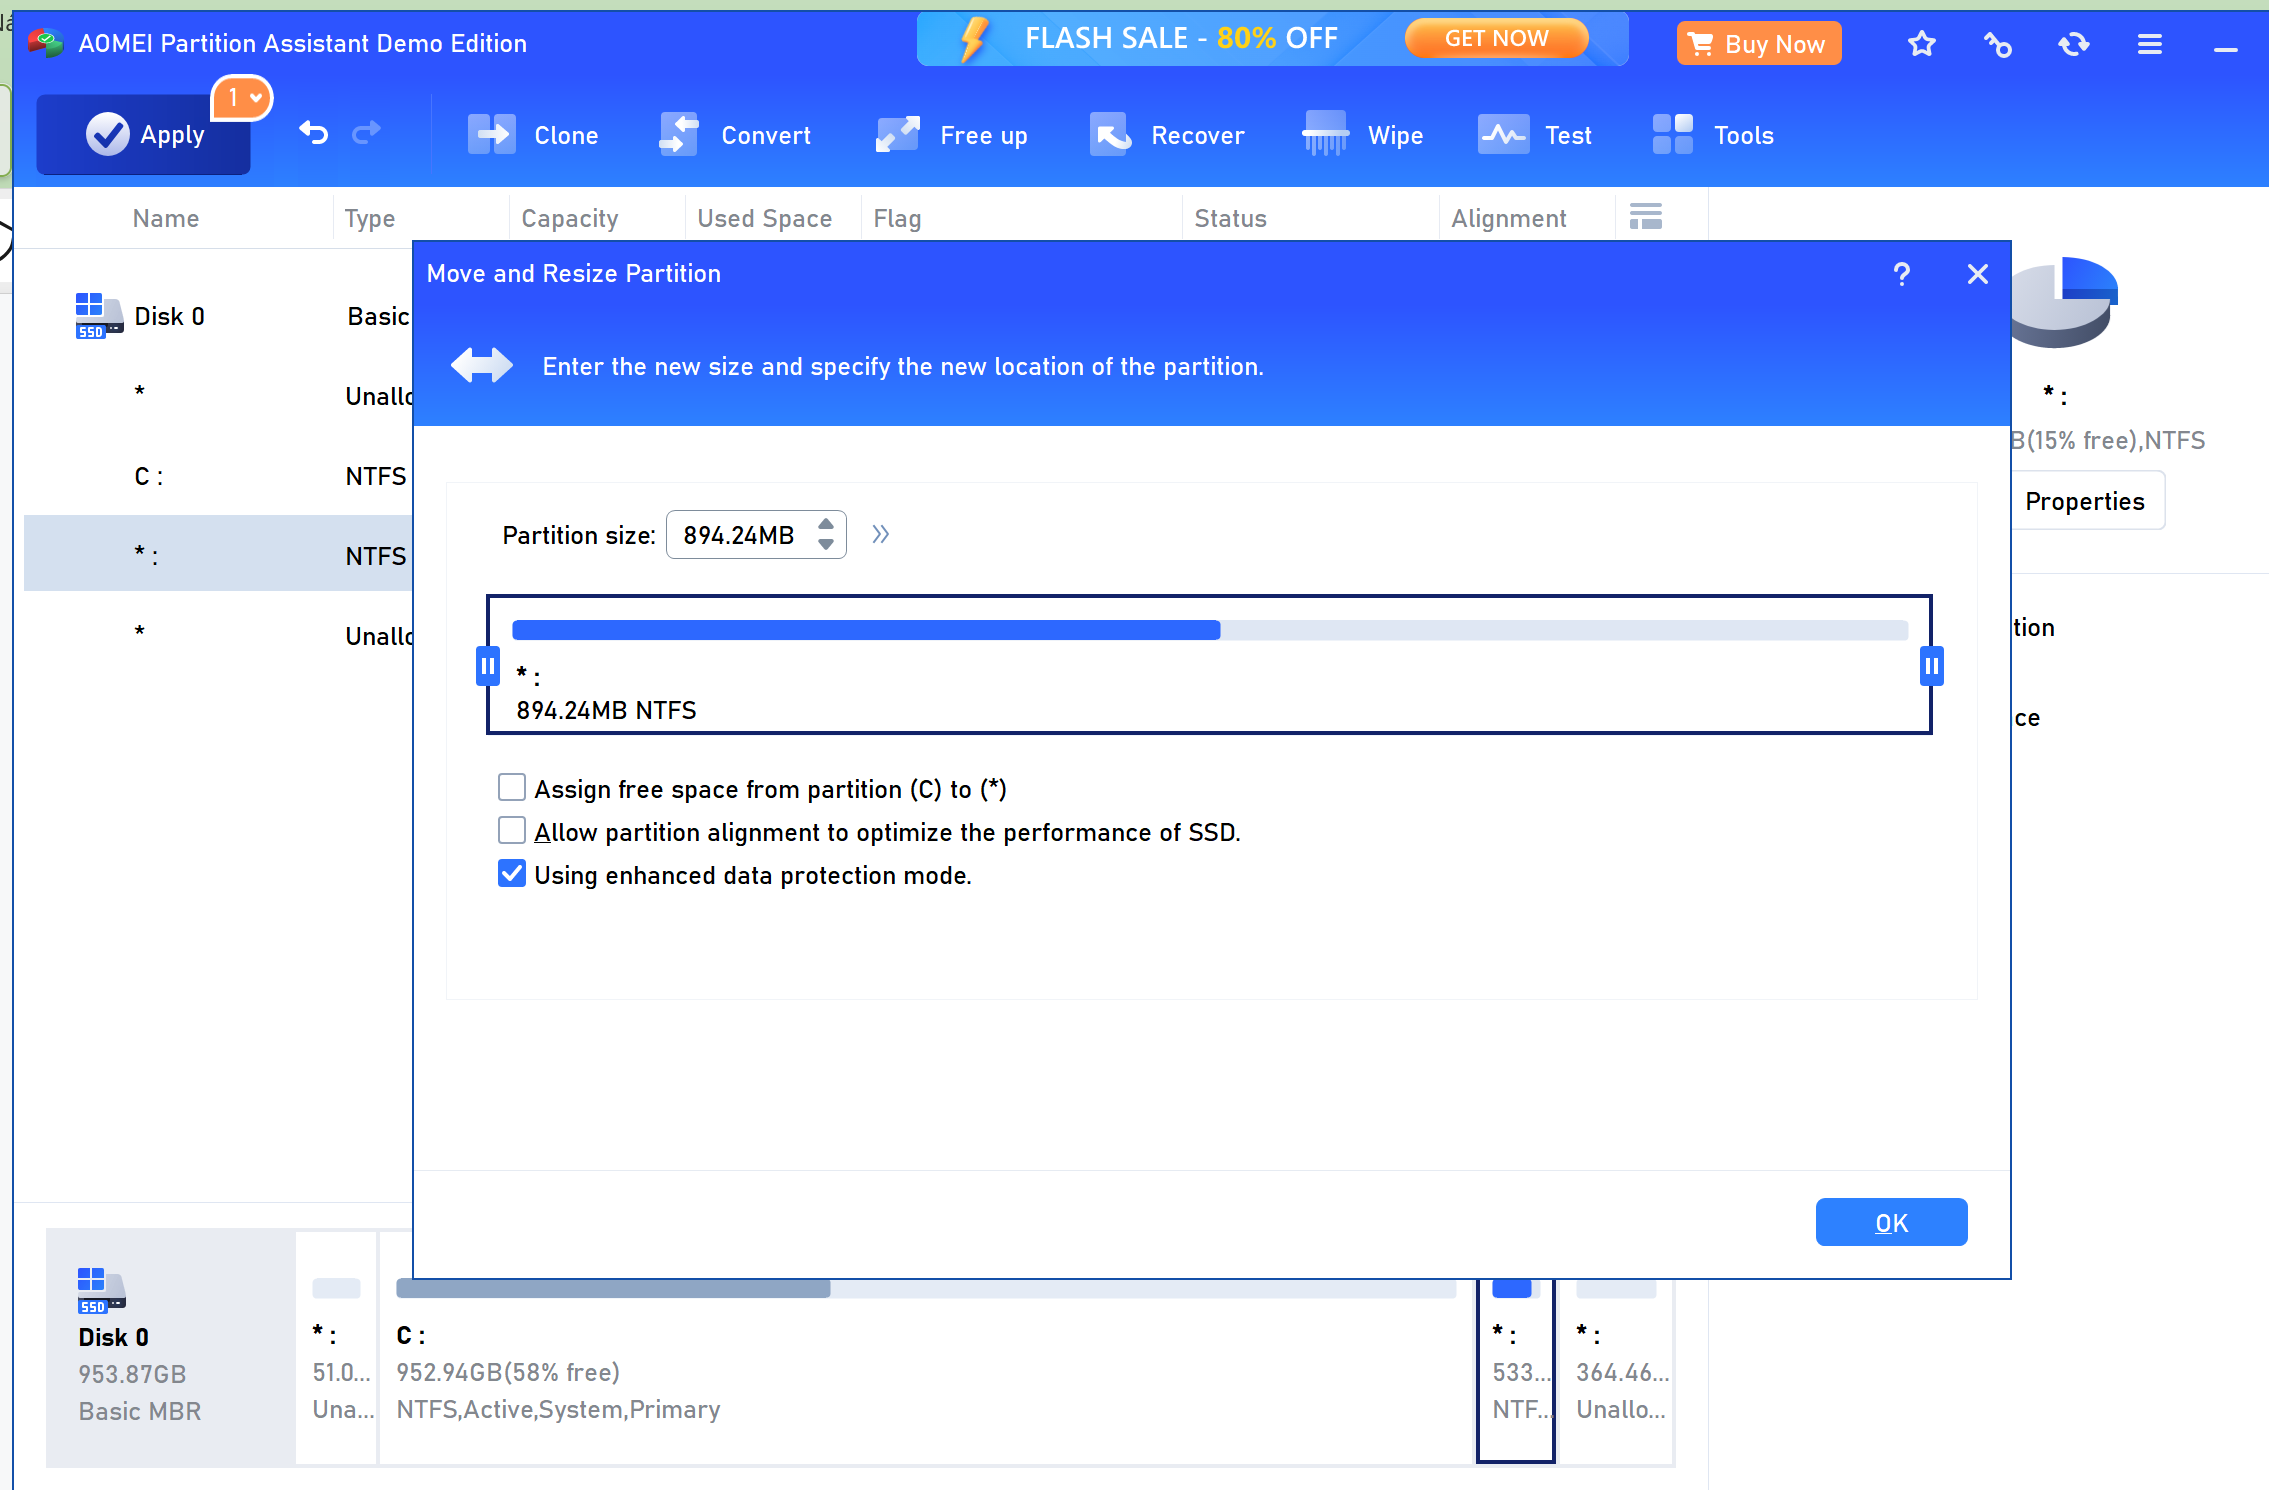Increase partition size with up arrow

pyautogui.click(x=825, y=524)
